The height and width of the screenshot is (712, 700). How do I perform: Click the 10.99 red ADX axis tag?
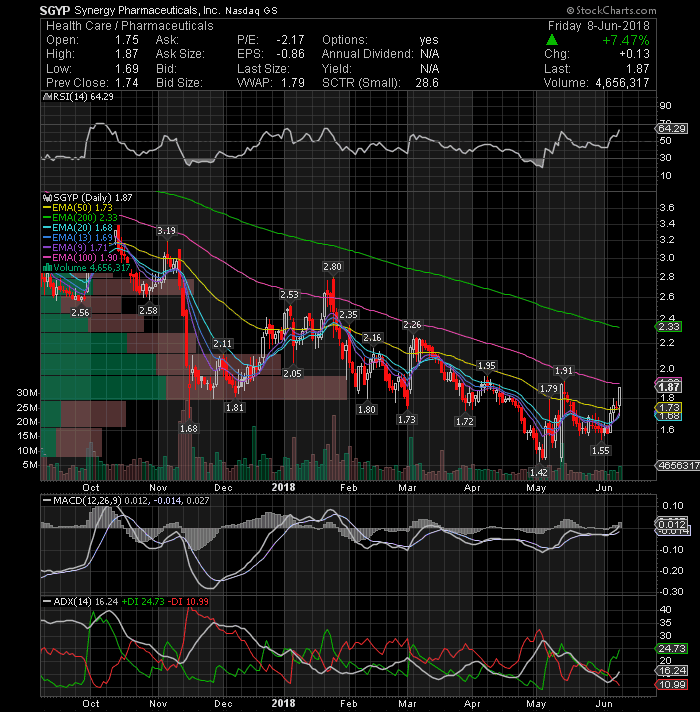pos(672,684)
